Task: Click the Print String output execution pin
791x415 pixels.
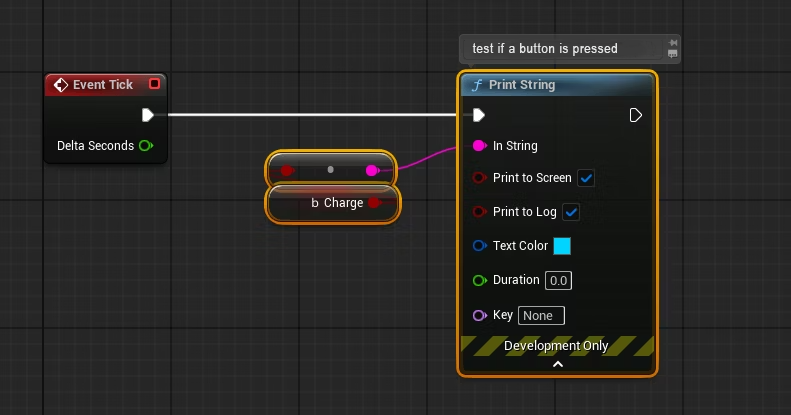Action: pyautogui.click(x=636, y=115)
